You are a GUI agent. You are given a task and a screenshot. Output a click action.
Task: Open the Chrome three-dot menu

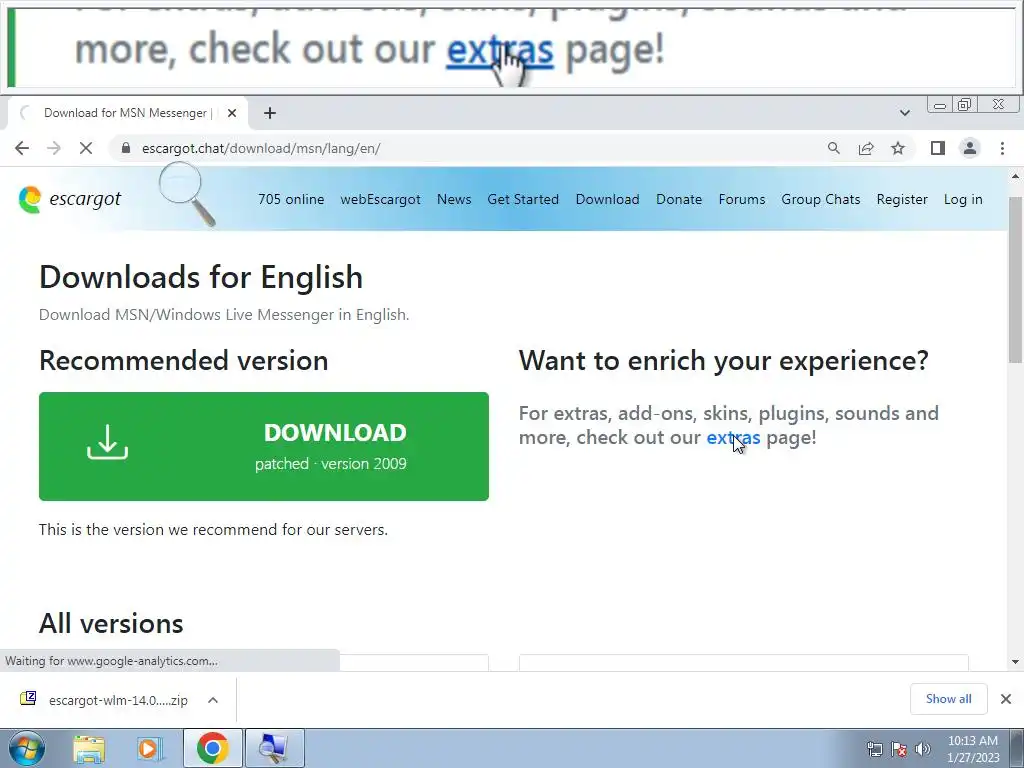[1002, 148]
